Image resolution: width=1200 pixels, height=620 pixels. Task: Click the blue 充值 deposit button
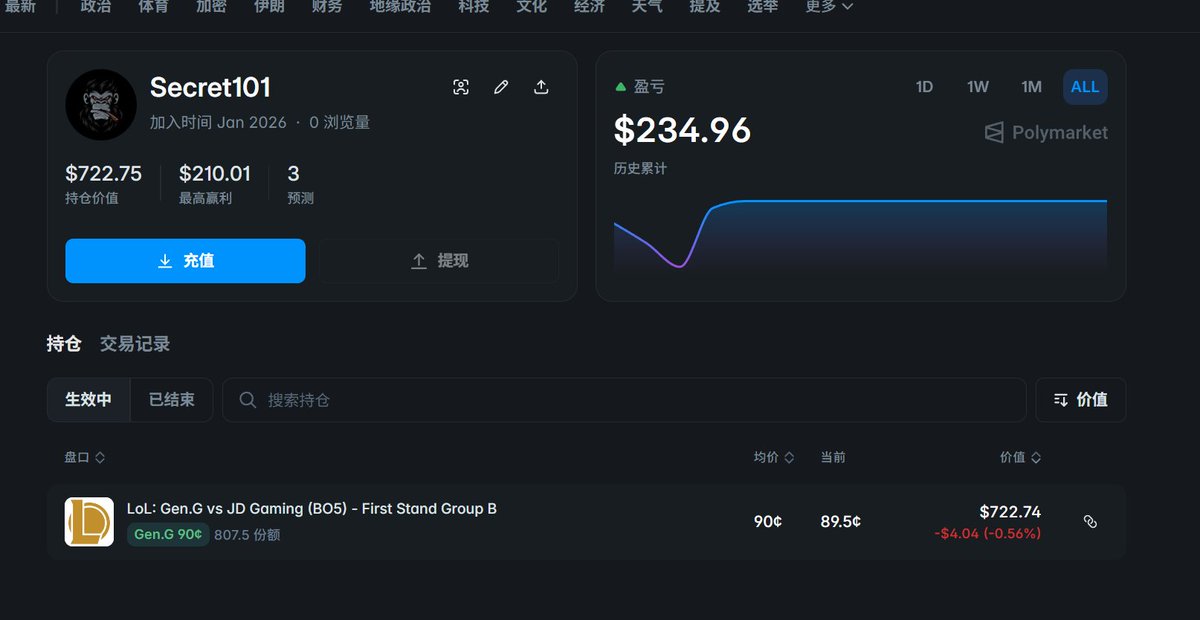(185, 260)
